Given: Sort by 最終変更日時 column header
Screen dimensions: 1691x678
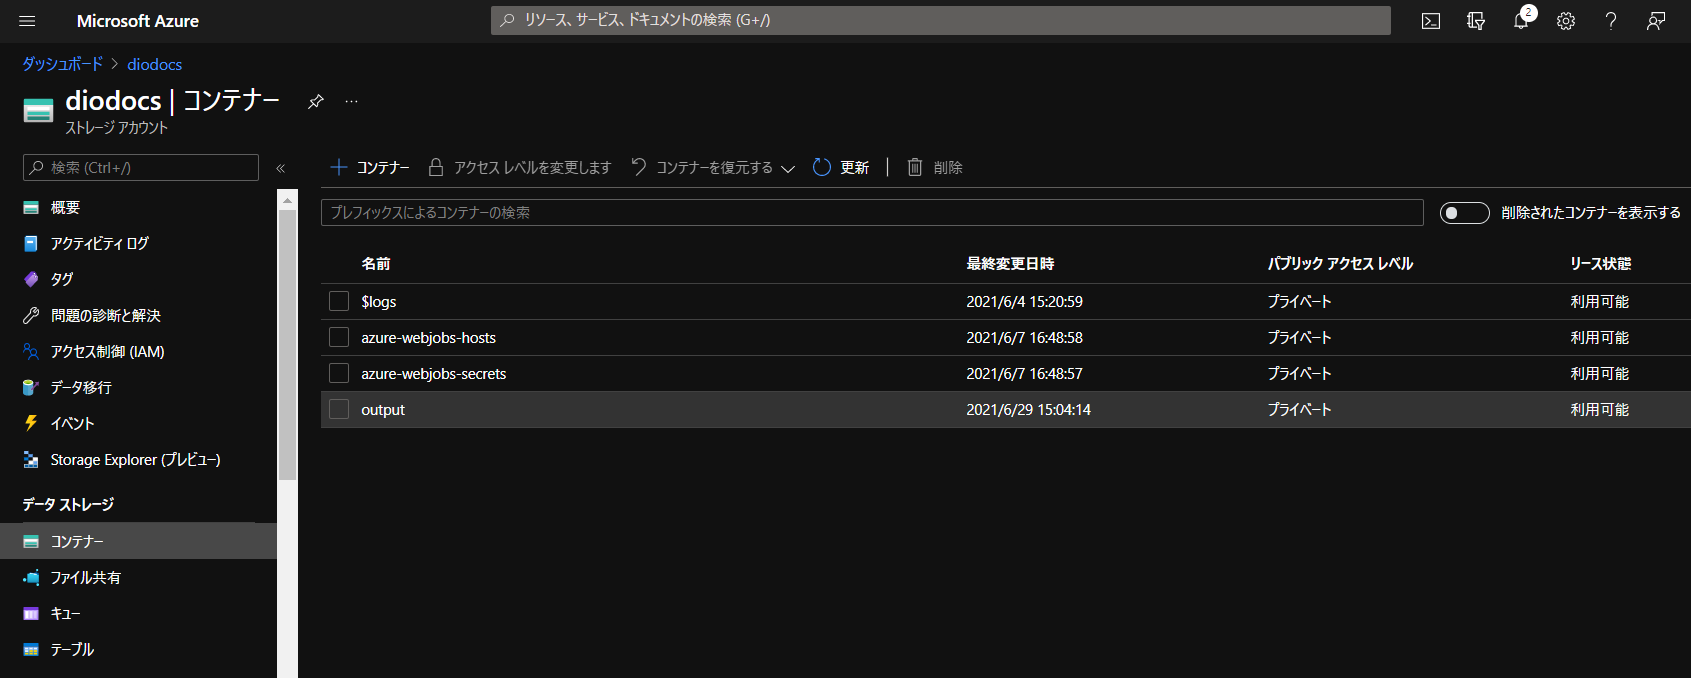Looking at the screenshot, I should [x=1010, y=264].
